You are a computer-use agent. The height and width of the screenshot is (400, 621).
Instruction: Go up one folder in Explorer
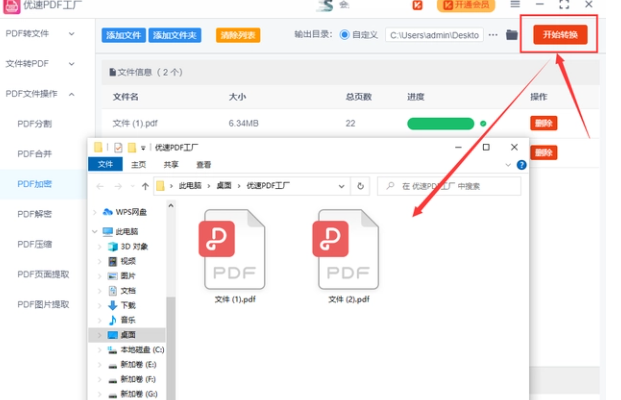pos(145,186)
